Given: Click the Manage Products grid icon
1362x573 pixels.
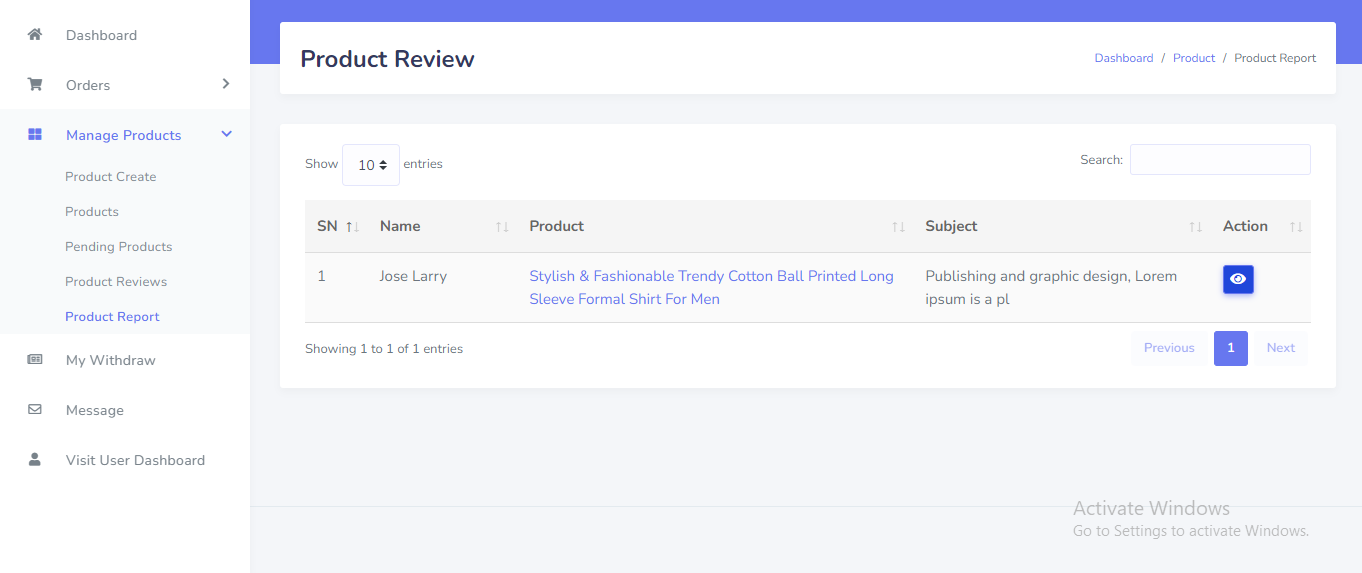Looking at the screenshot, I should point(35,135).
